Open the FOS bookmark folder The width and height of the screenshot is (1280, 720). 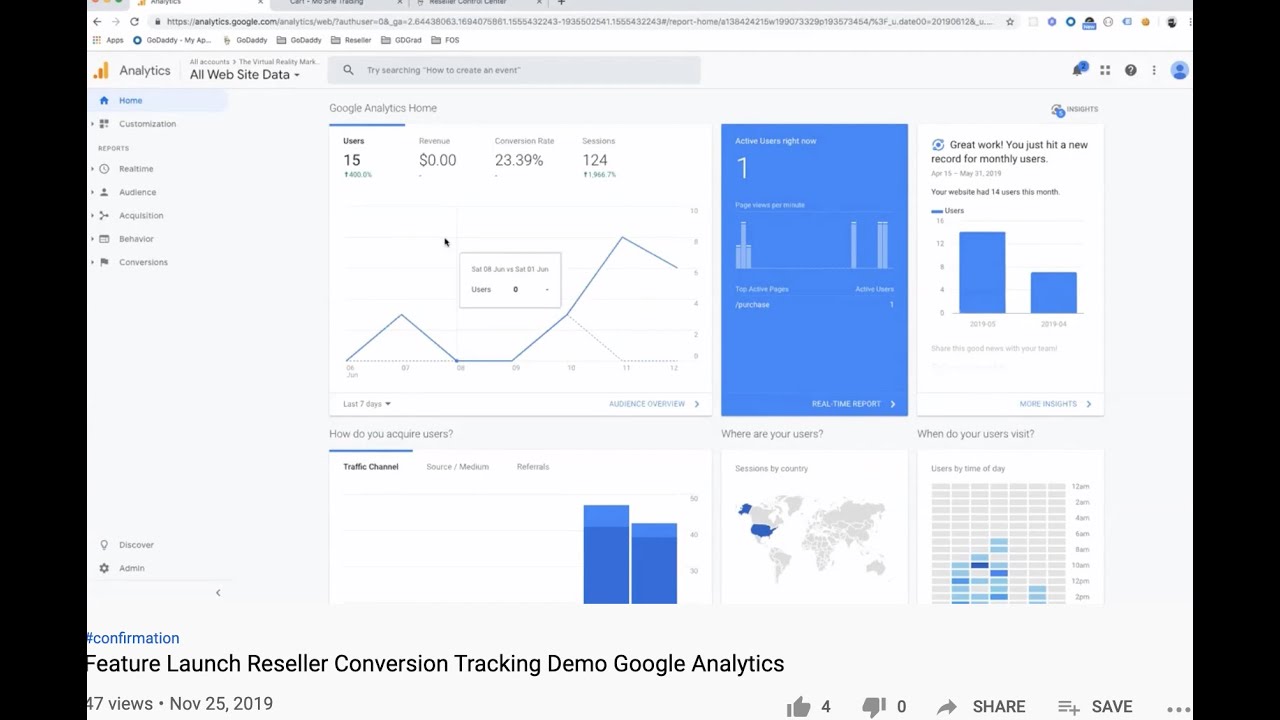point(445,40)
